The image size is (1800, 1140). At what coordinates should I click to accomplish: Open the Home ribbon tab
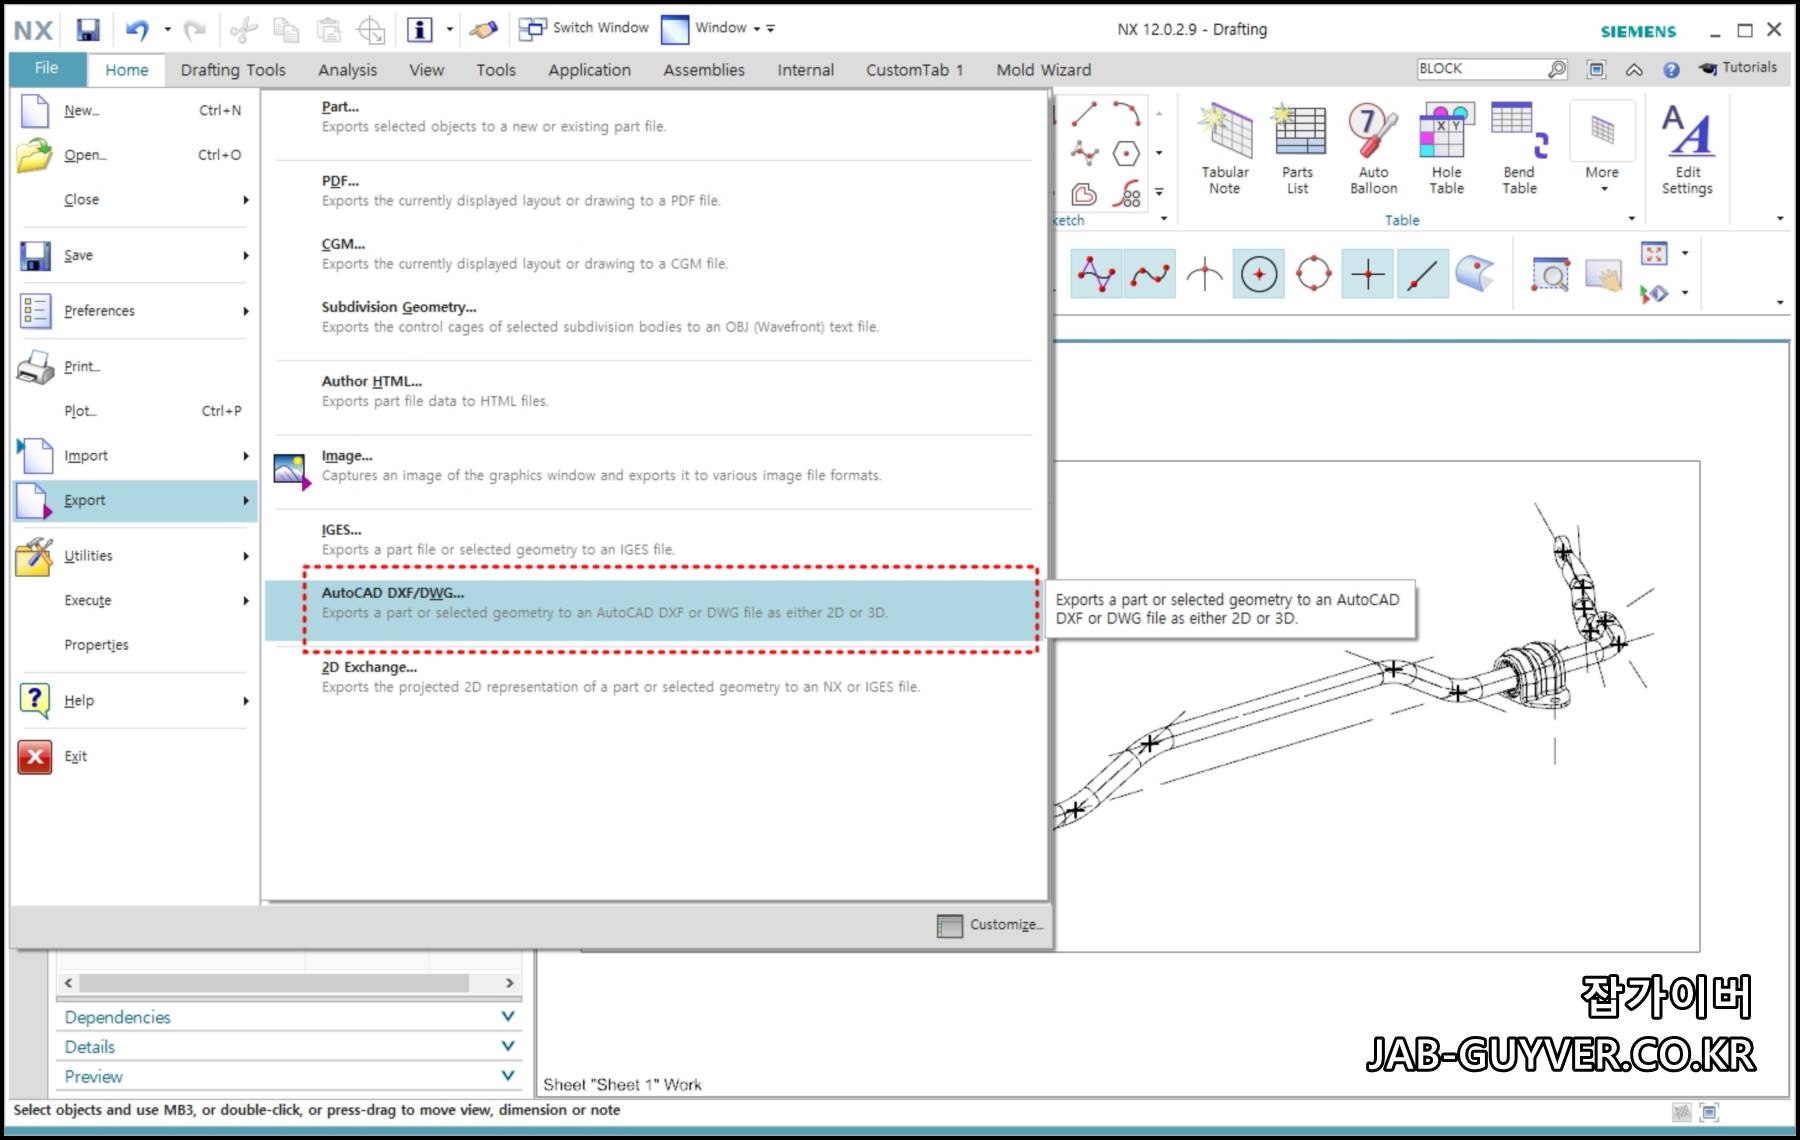(x=127, y=70)
